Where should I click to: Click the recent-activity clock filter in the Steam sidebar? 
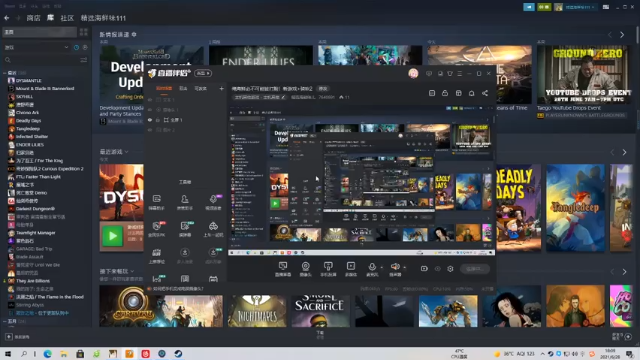pos(76,47)
